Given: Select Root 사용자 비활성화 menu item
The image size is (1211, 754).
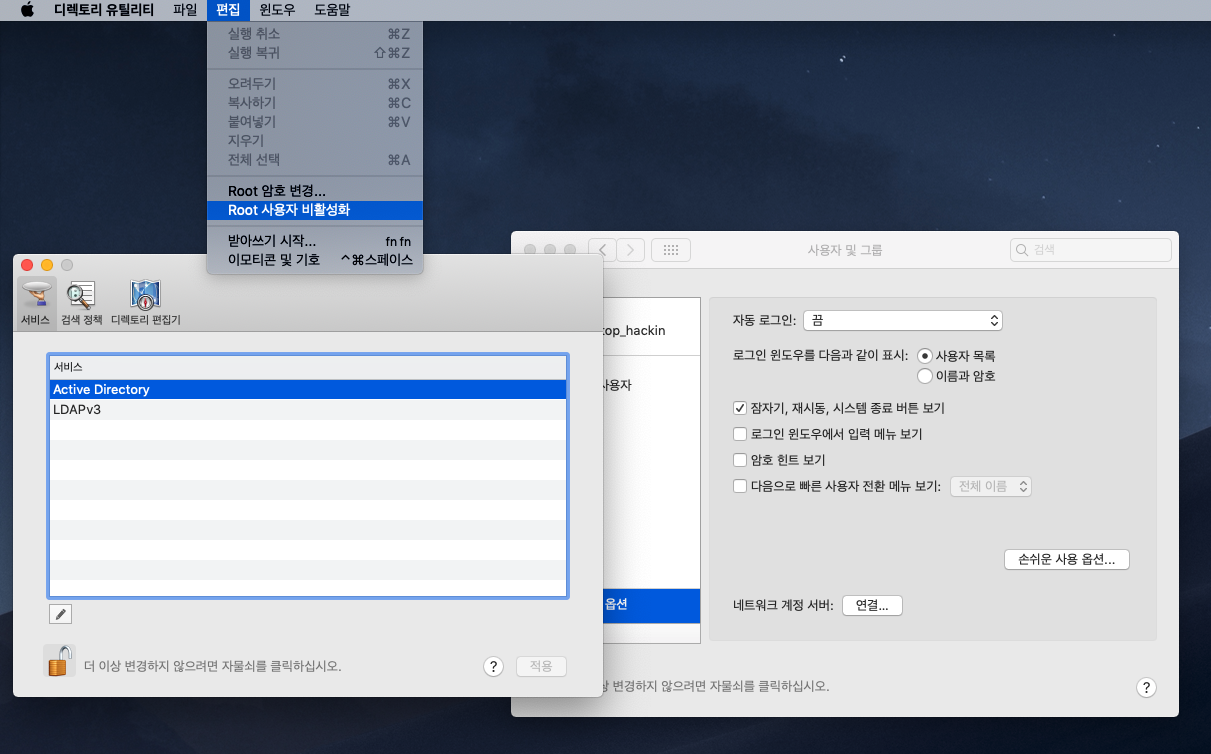Looking at the screenshot, I should tap(315, 210).
